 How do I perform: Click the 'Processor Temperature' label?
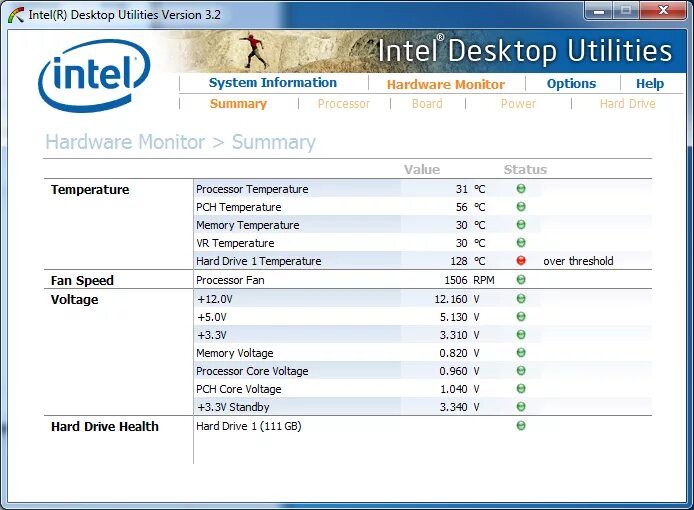[x=252, y=189]
